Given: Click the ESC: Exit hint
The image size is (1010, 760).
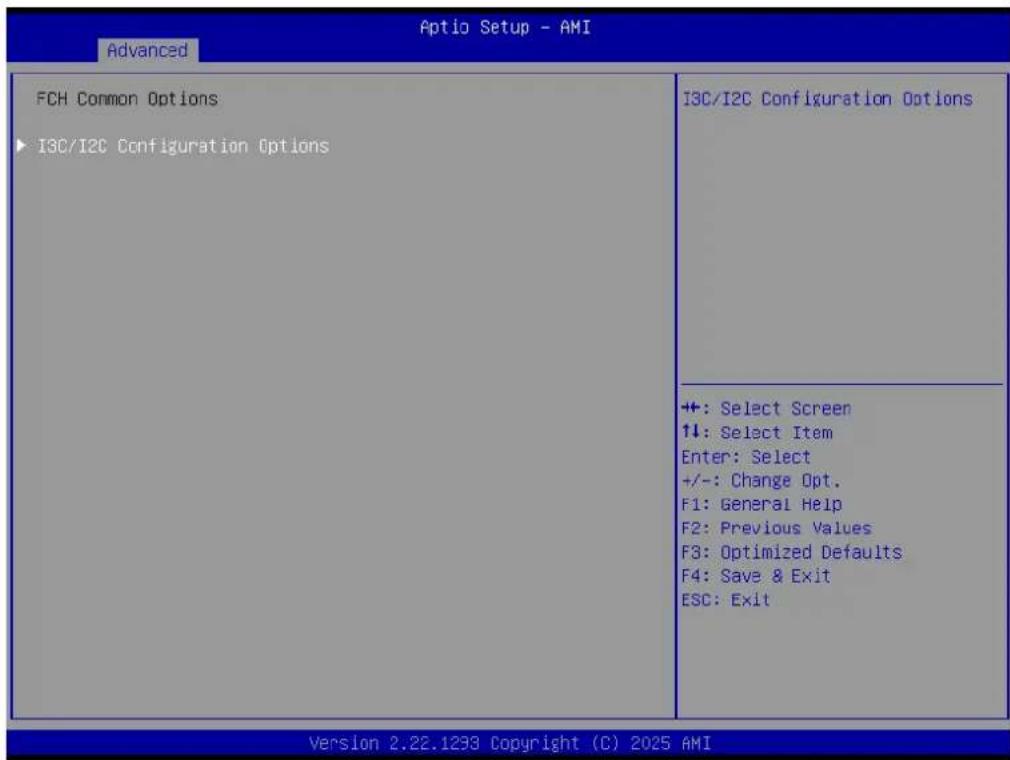Looking at the screenshot, I should click(726, 600).
